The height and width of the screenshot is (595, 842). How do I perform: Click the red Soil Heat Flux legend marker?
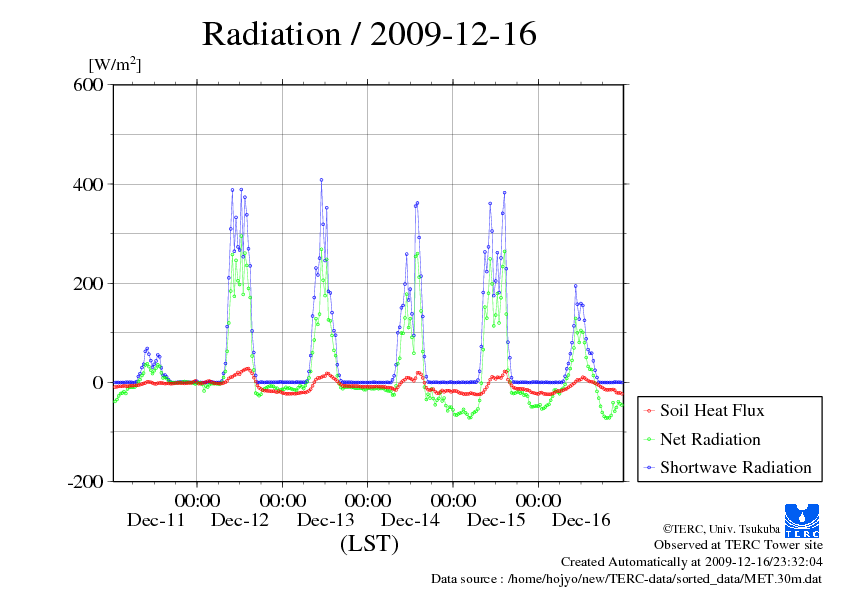(649, 411)
